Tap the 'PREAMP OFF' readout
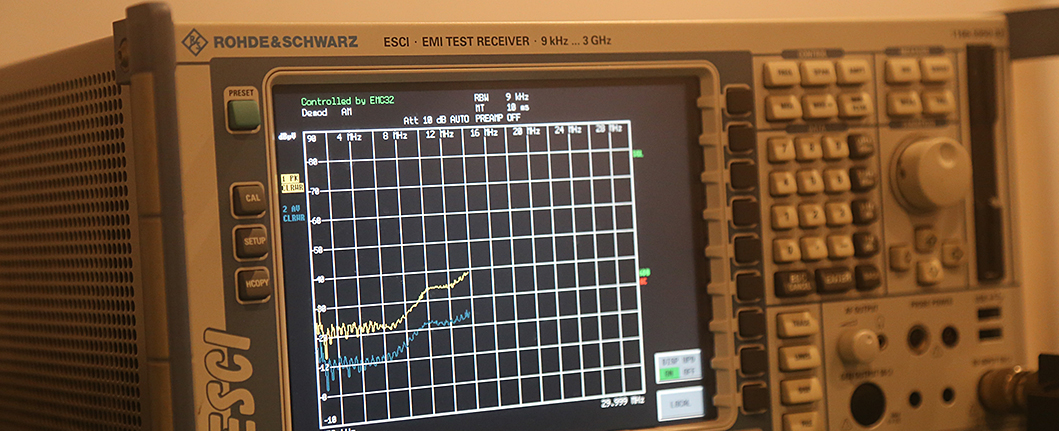Image resolution: width=1060 pixels, height=431 pixels. 497,118
